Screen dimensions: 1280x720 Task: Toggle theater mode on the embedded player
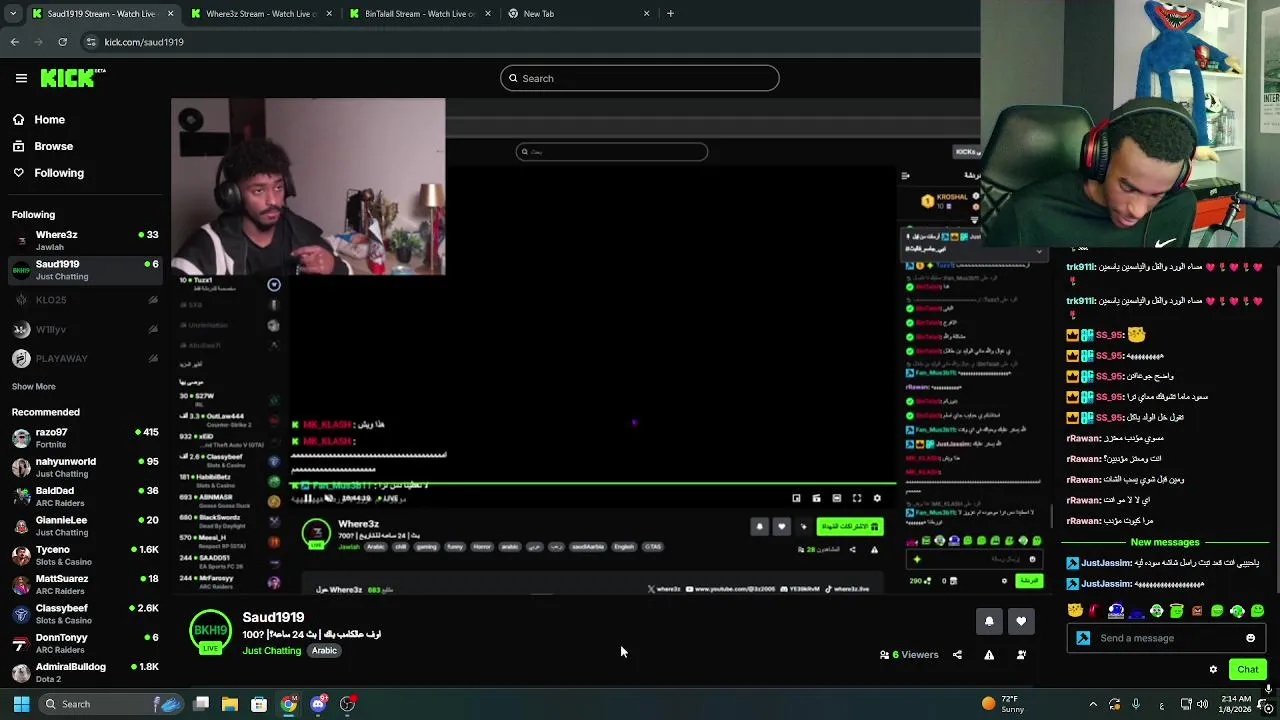(x=837, y=498)
